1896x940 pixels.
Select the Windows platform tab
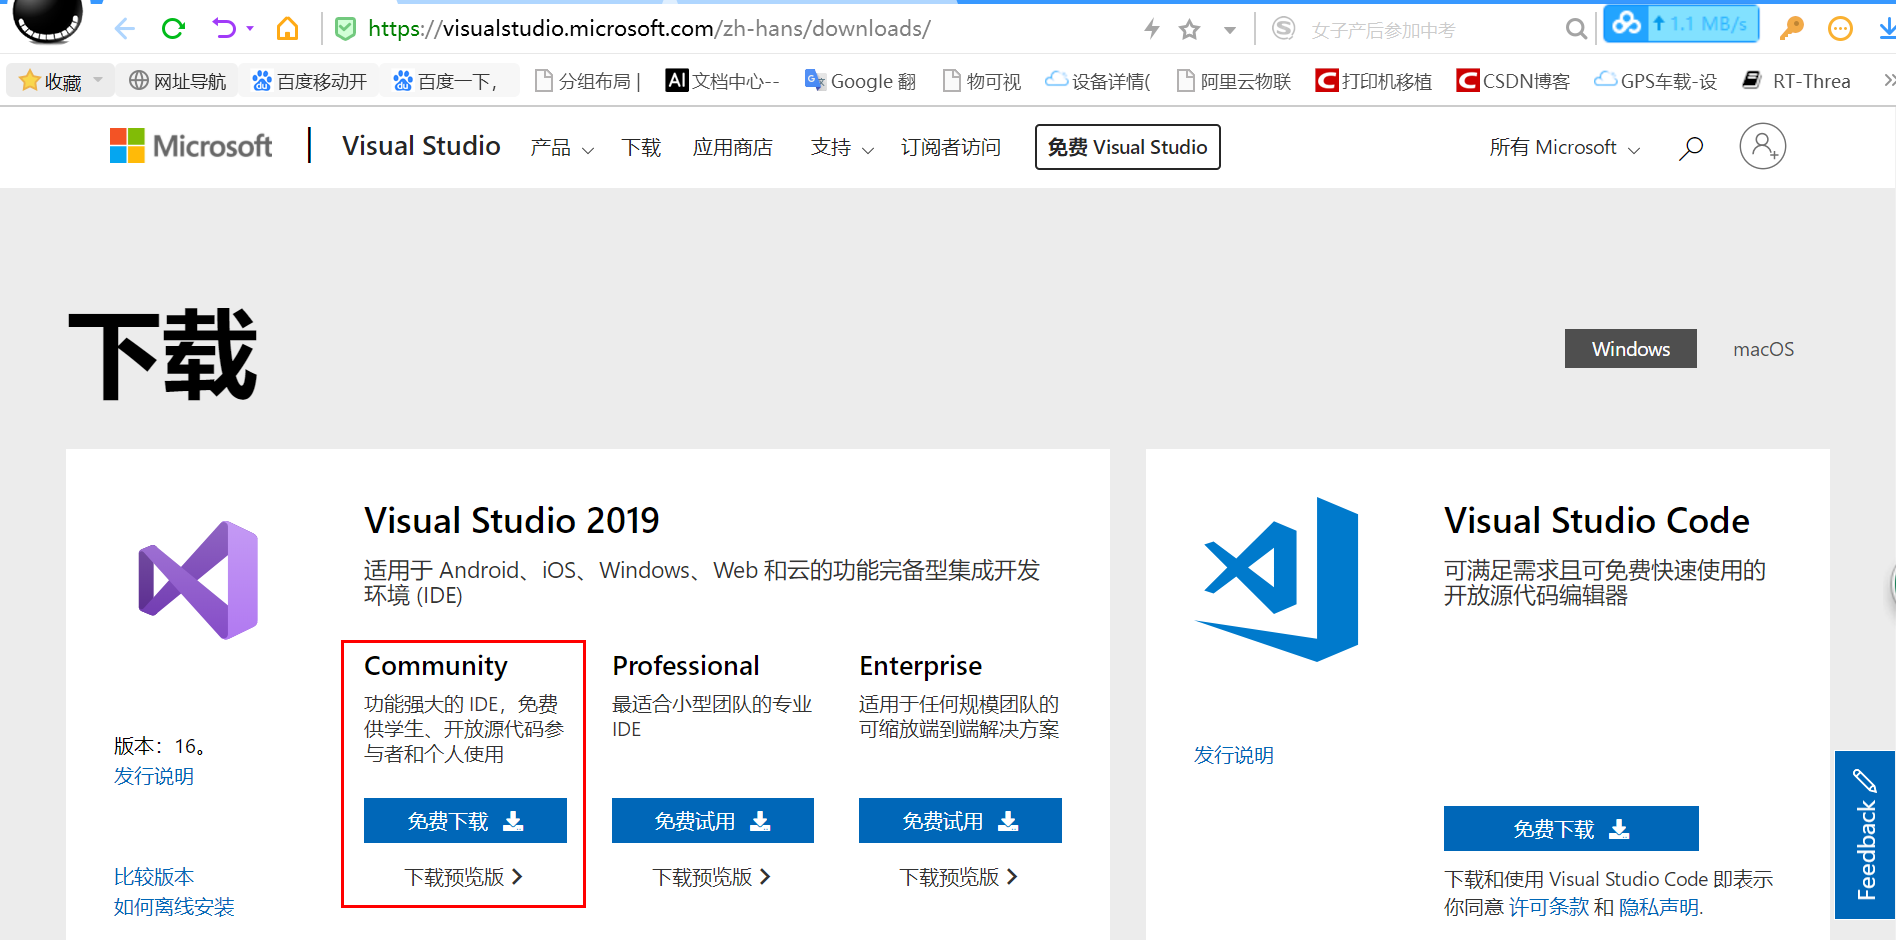tap(1631, 349)
